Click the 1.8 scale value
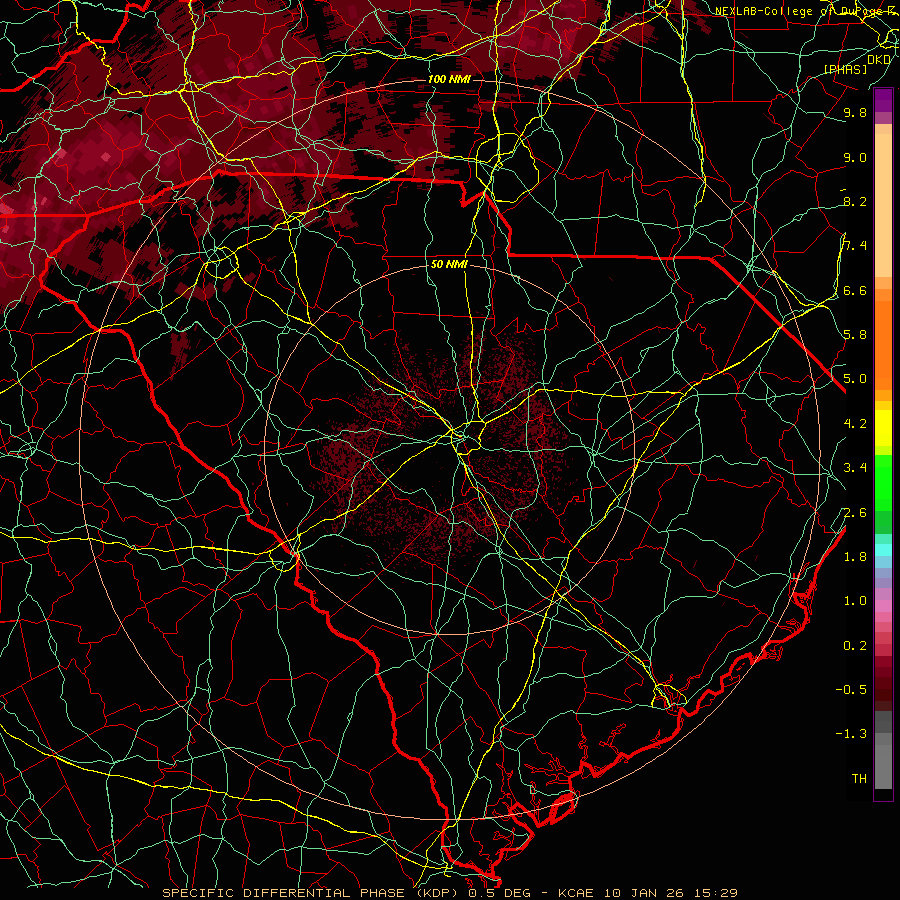This screenshot has width=900, height=900. coord(855,557)
